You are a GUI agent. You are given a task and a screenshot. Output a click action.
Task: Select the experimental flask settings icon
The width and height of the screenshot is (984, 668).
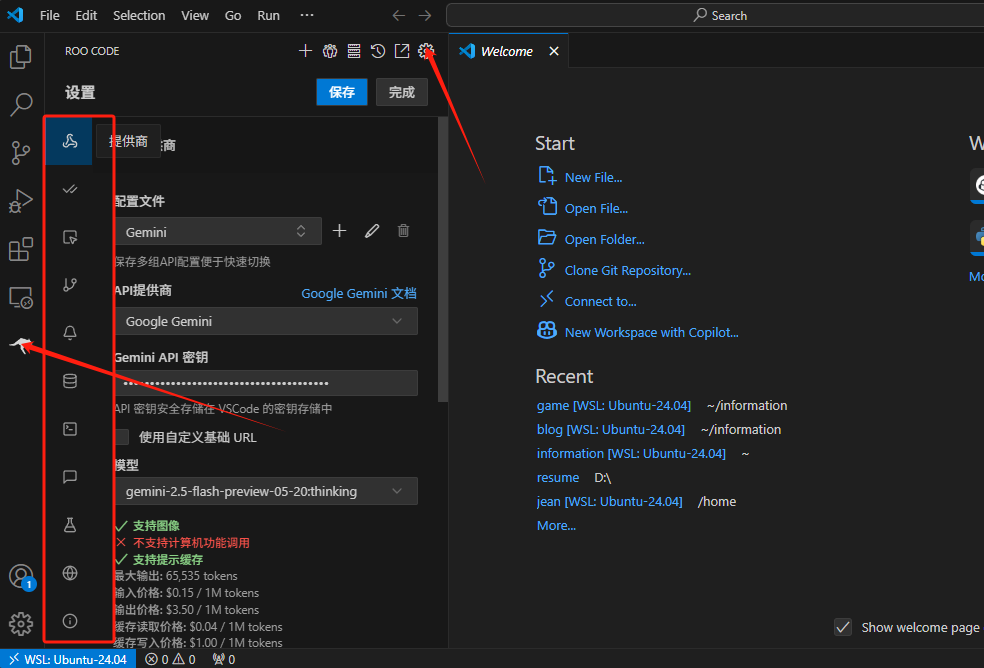tap(70, 525)
